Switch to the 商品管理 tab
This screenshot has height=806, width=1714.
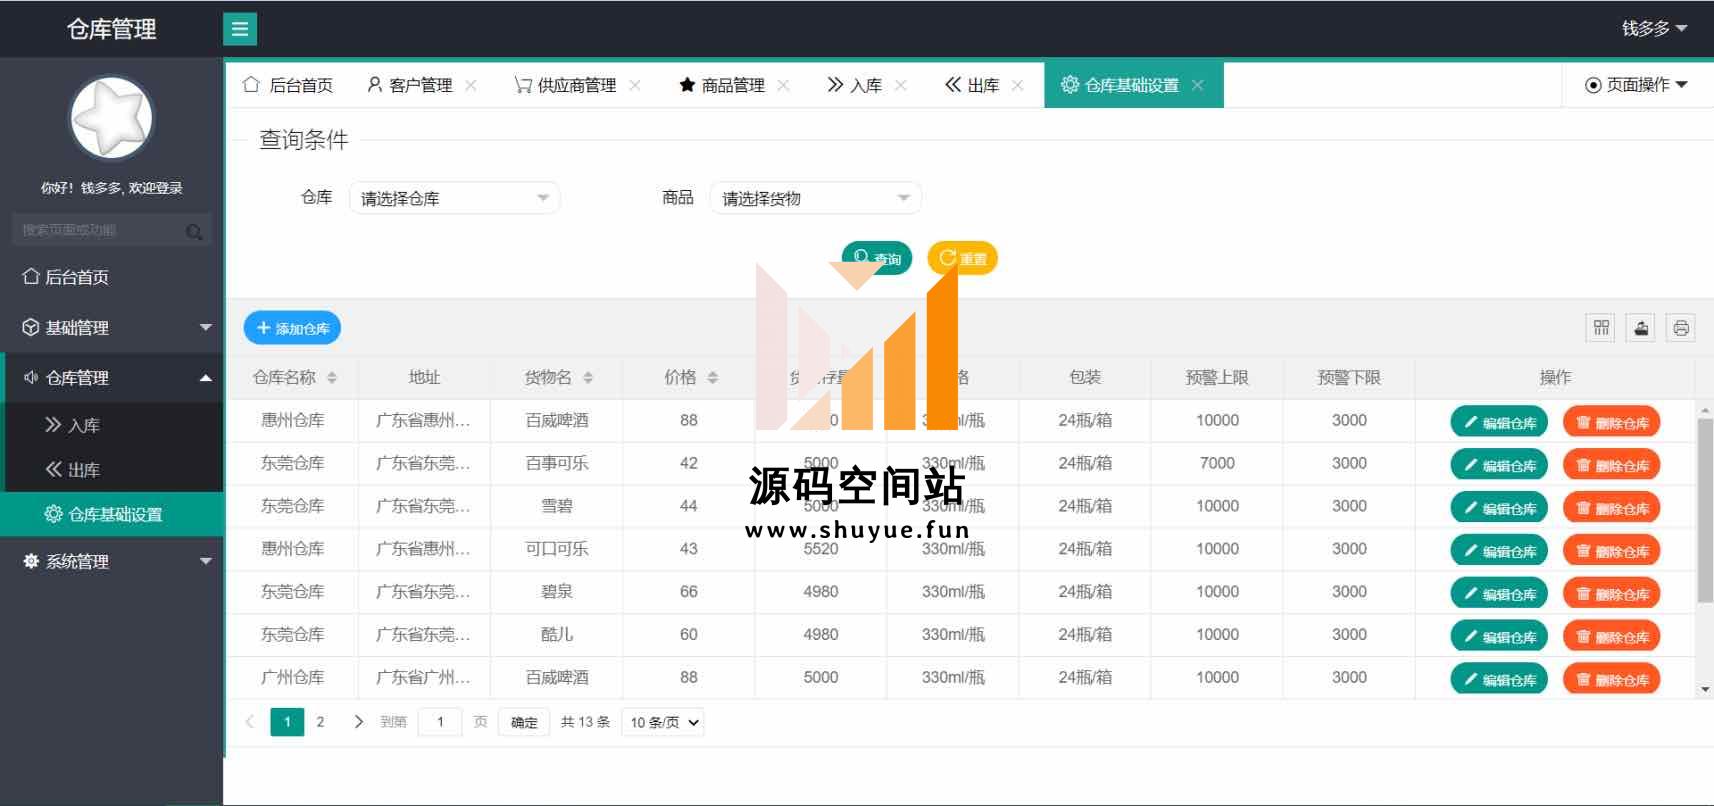pos(722,85)
